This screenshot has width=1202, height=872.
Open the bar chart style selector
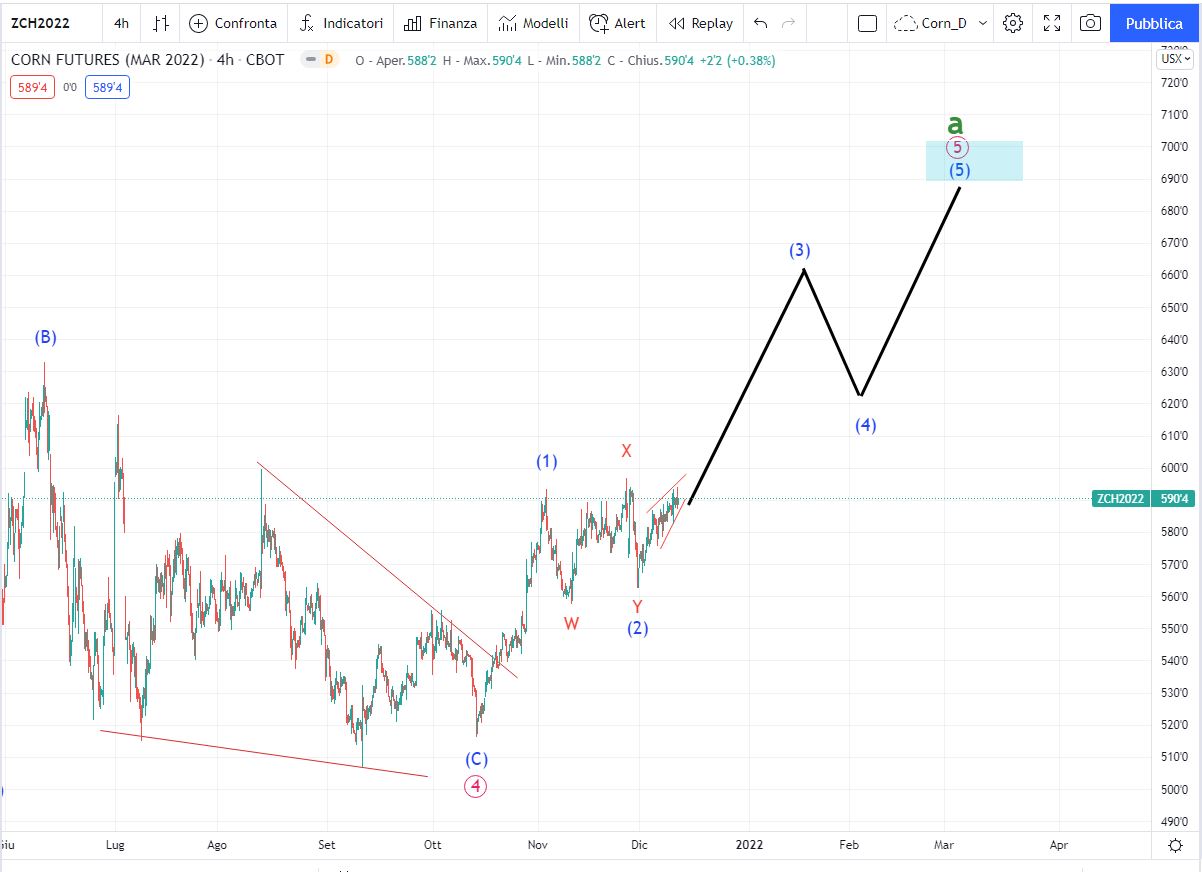[161, 23]
